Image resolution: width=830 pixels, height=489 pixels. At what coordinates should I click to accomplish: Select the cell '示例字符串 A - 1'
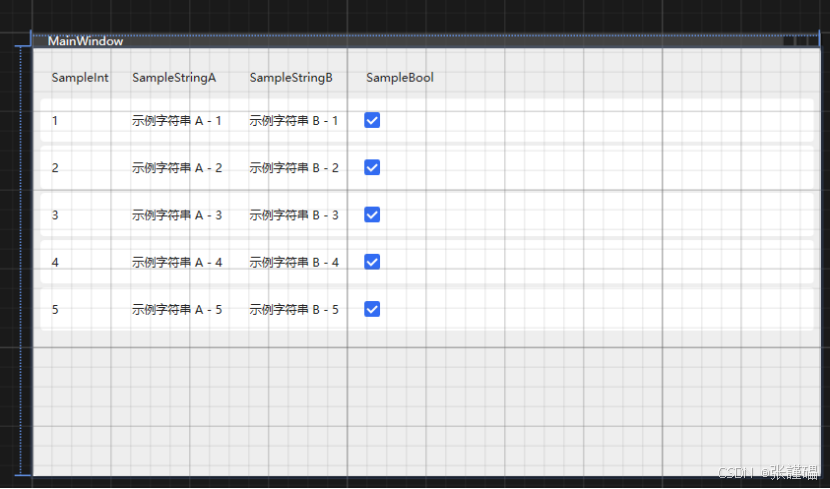(x=177, y=121)
